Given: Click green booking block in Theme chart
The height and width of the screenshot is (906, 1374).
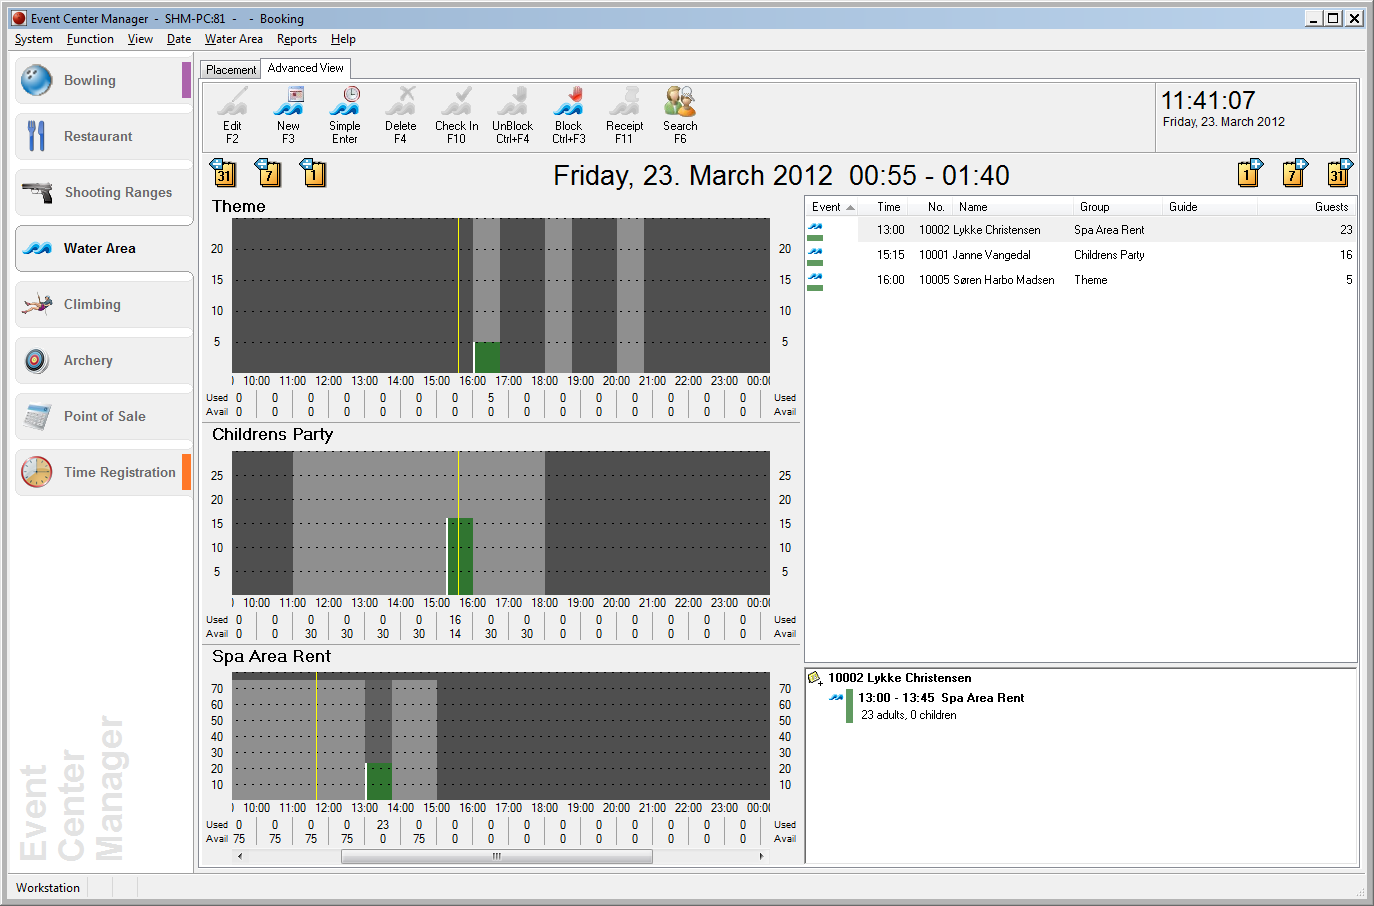Looking at the screenshot, I should pos(487,357).
